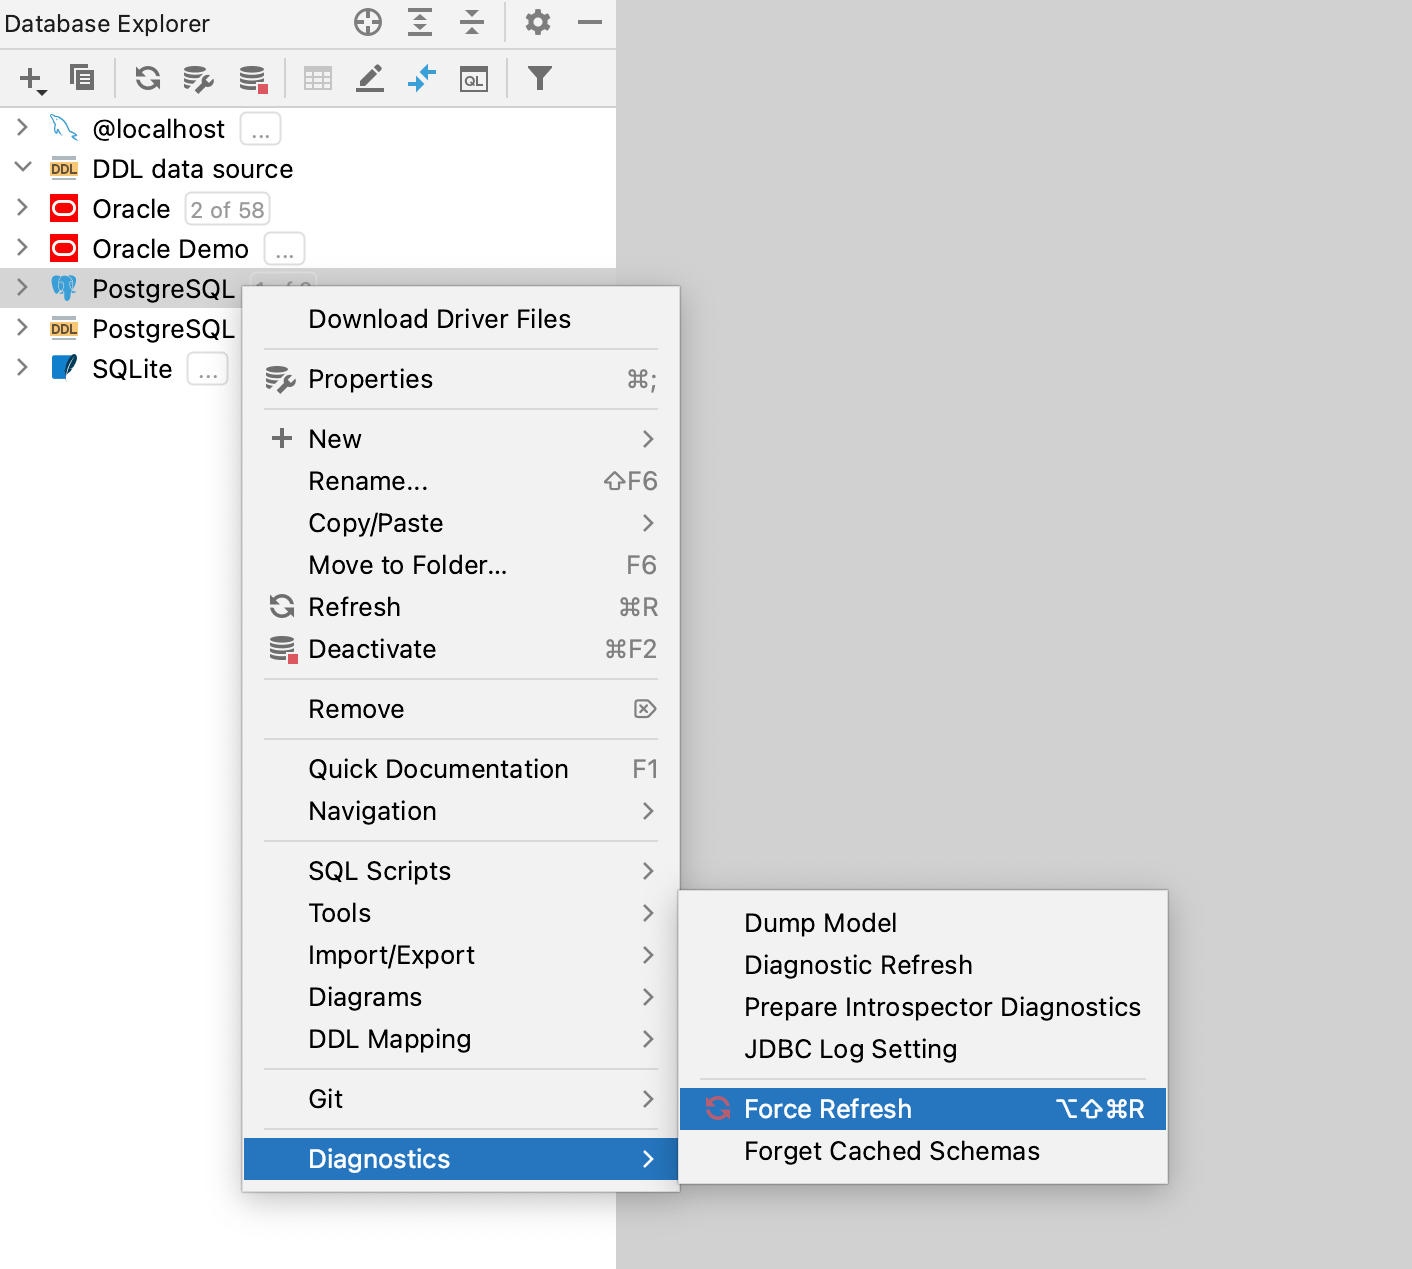This screenshot has height=1269, width=1412.
Task: Toggle collapse-all rows icon in the title bar
Action: pos(470,22)
